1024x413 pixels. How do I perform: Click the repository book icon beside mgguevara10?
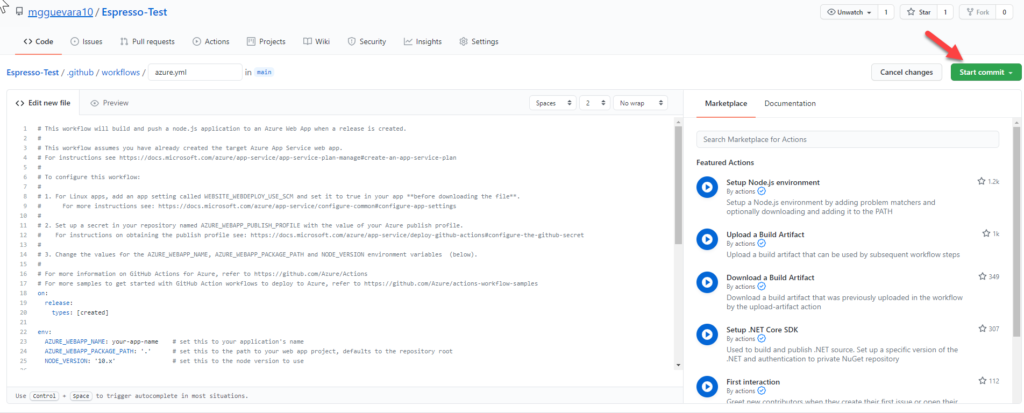tap(20, 12)
